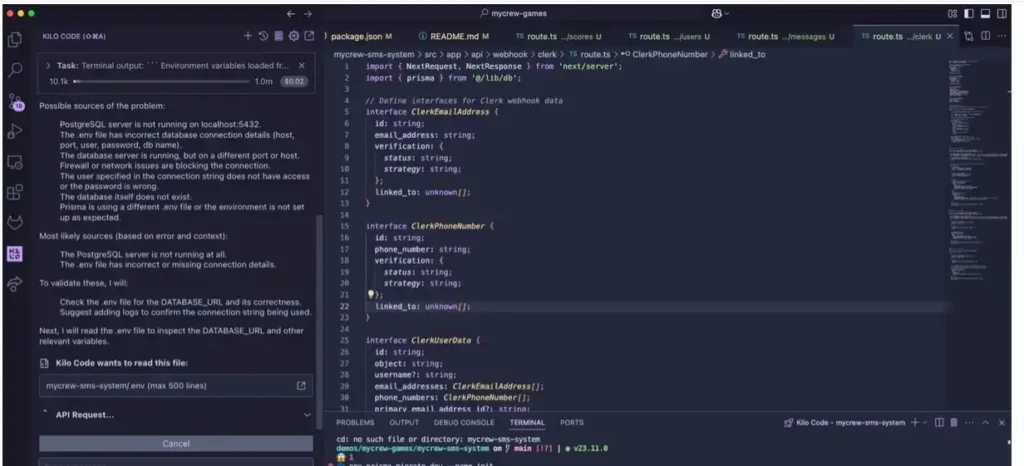Open terminal panel More Actions menu
Viewport: 1024px width, 466px height.
(970, 423)
